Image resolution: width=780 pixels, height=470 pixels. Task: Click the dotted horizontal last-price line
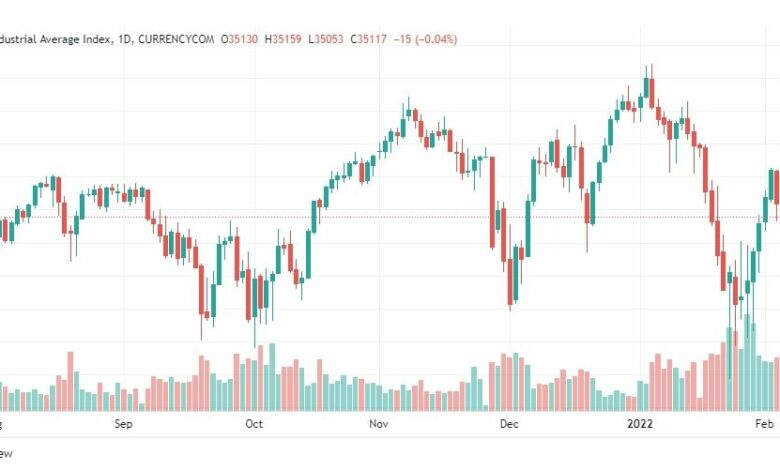(x=390, y=217)
